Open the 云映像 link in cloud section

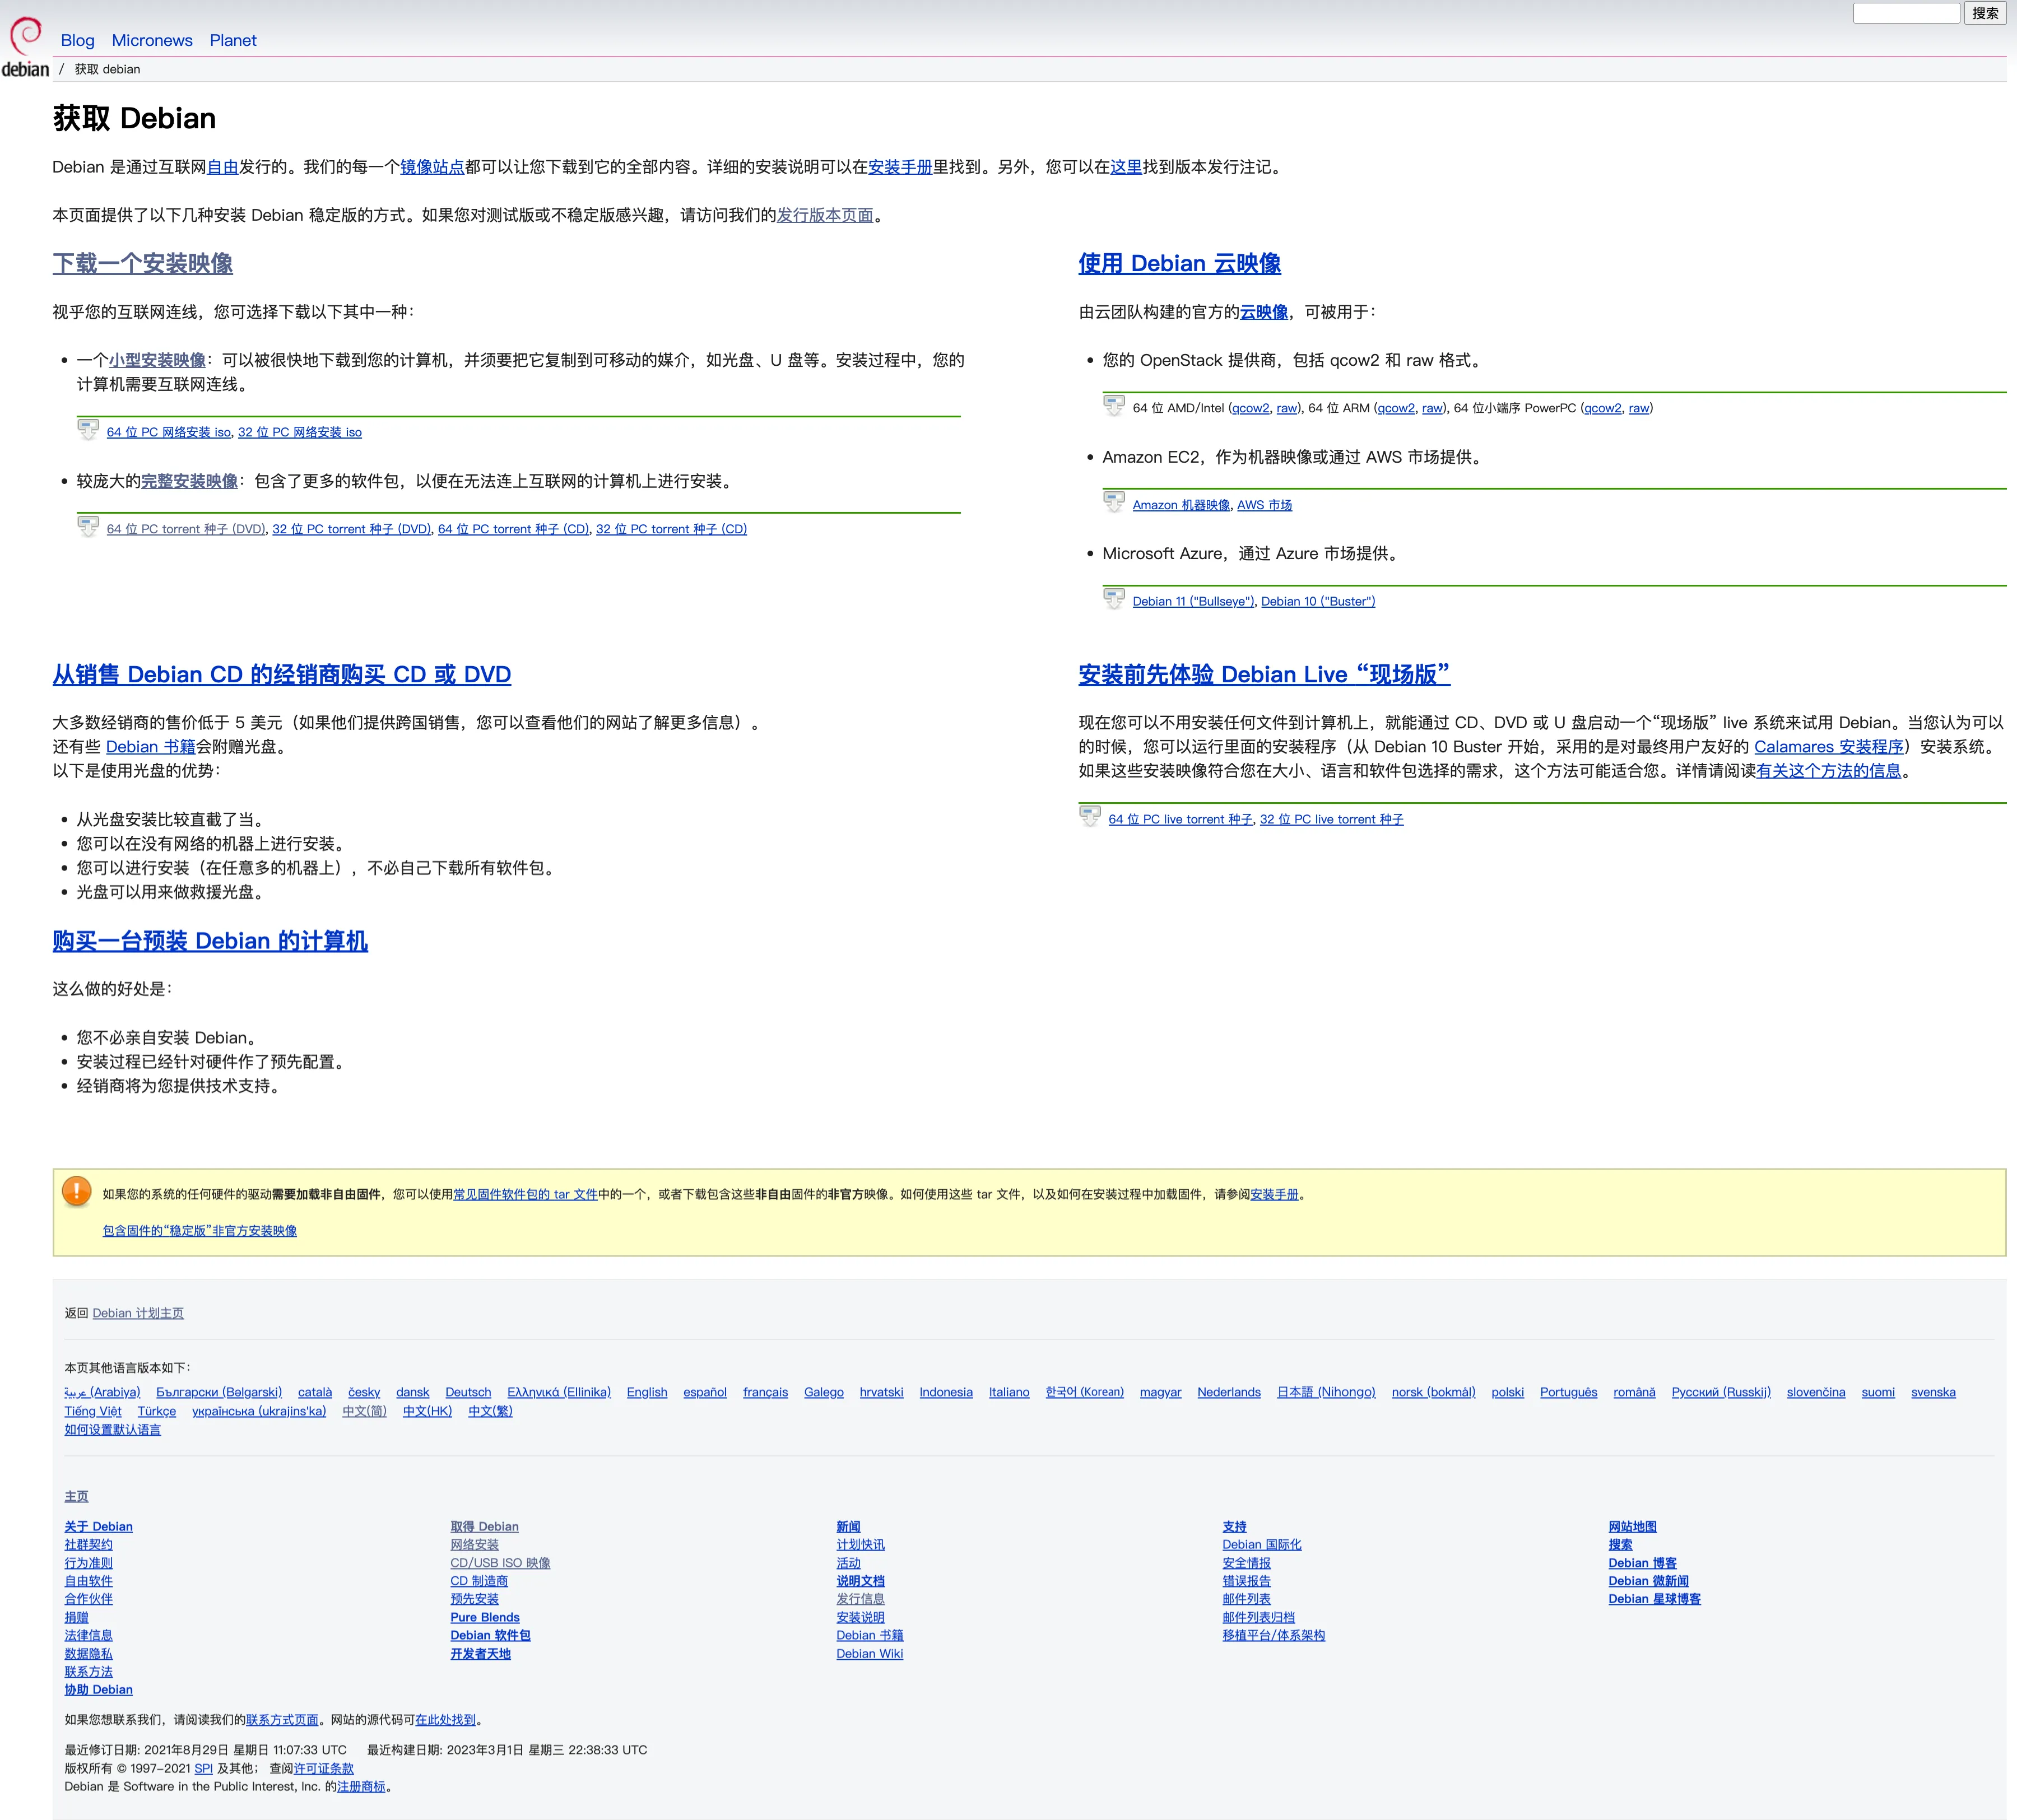pos(1264,312)
